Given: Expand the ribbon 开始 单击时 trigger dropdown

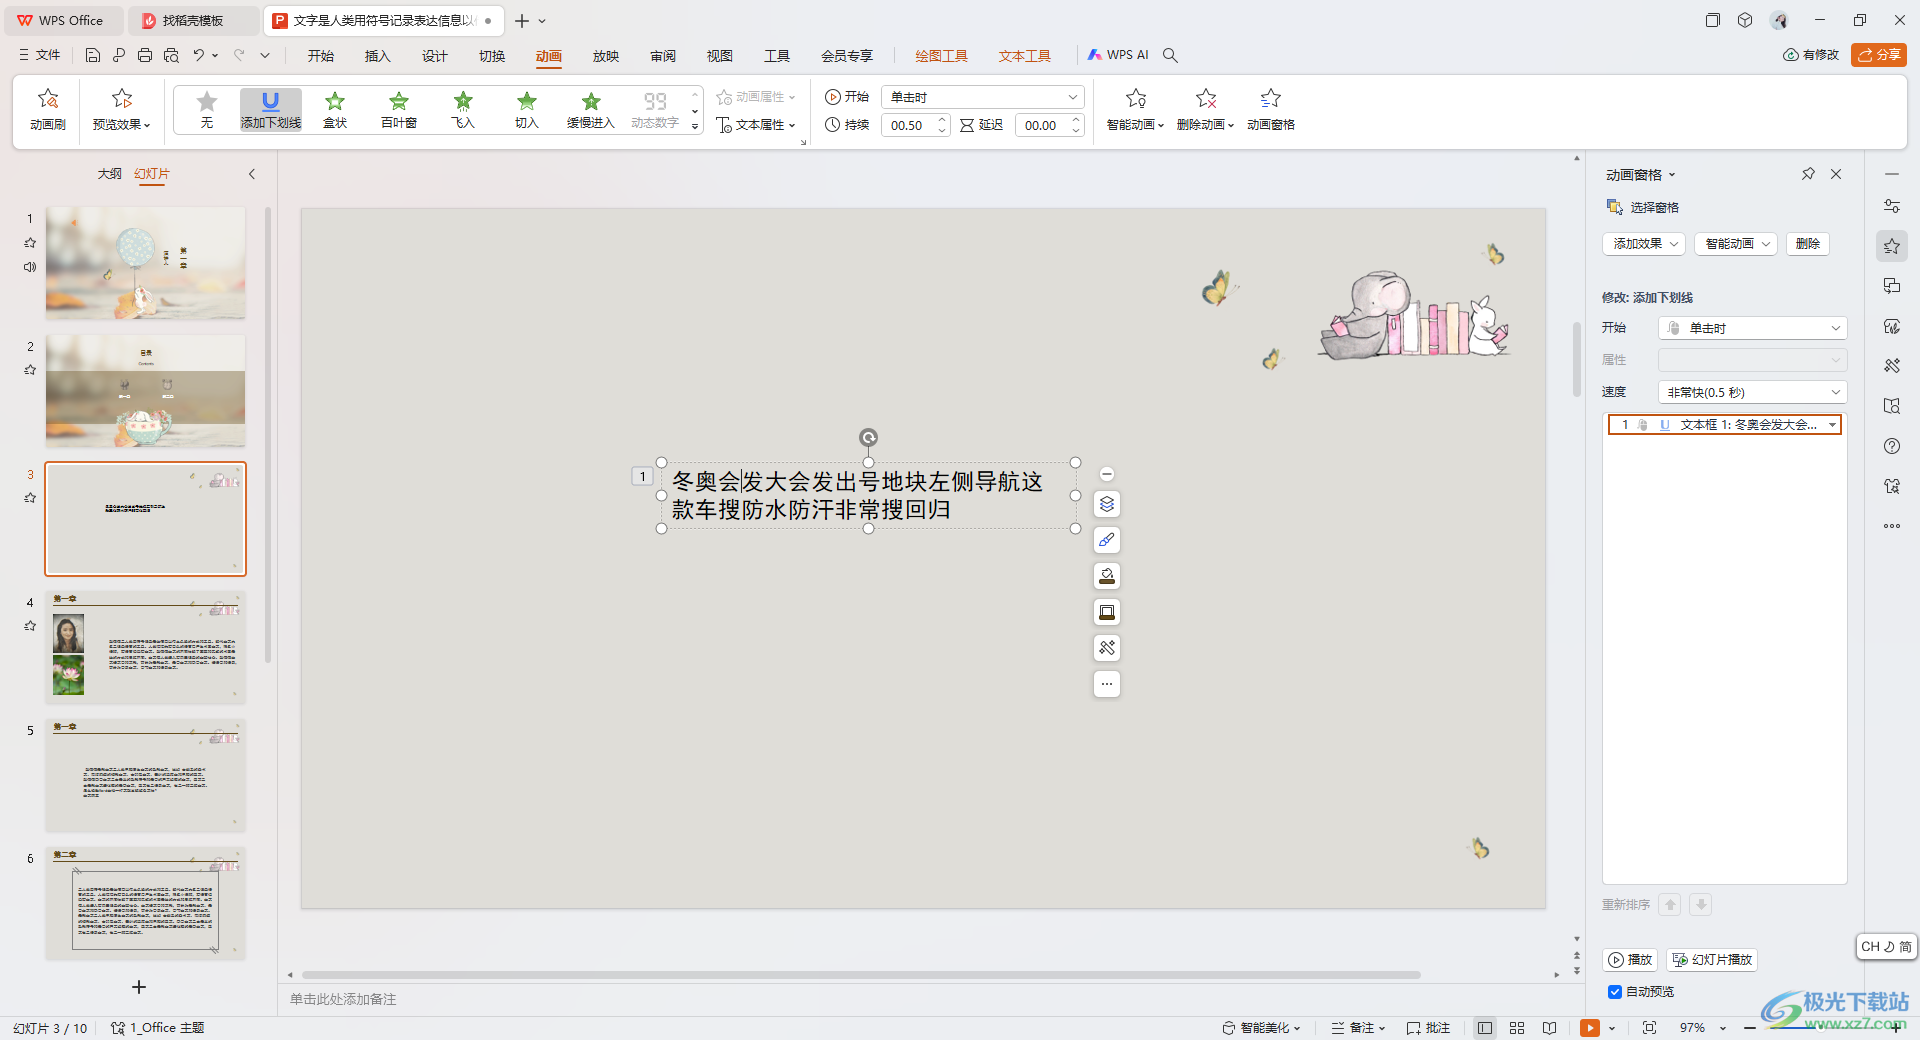Looking at the screenshot, I should click(1073, 97).
